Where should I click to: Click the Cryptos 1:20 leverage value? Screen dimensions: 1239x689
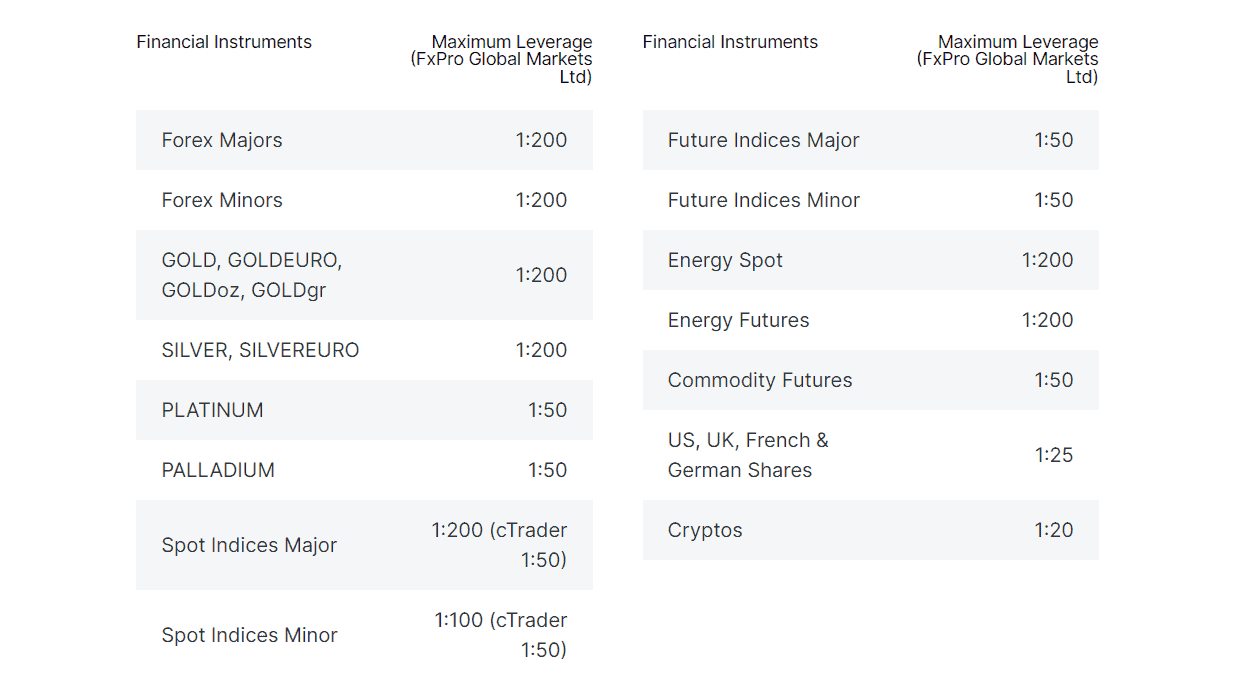1053,530
